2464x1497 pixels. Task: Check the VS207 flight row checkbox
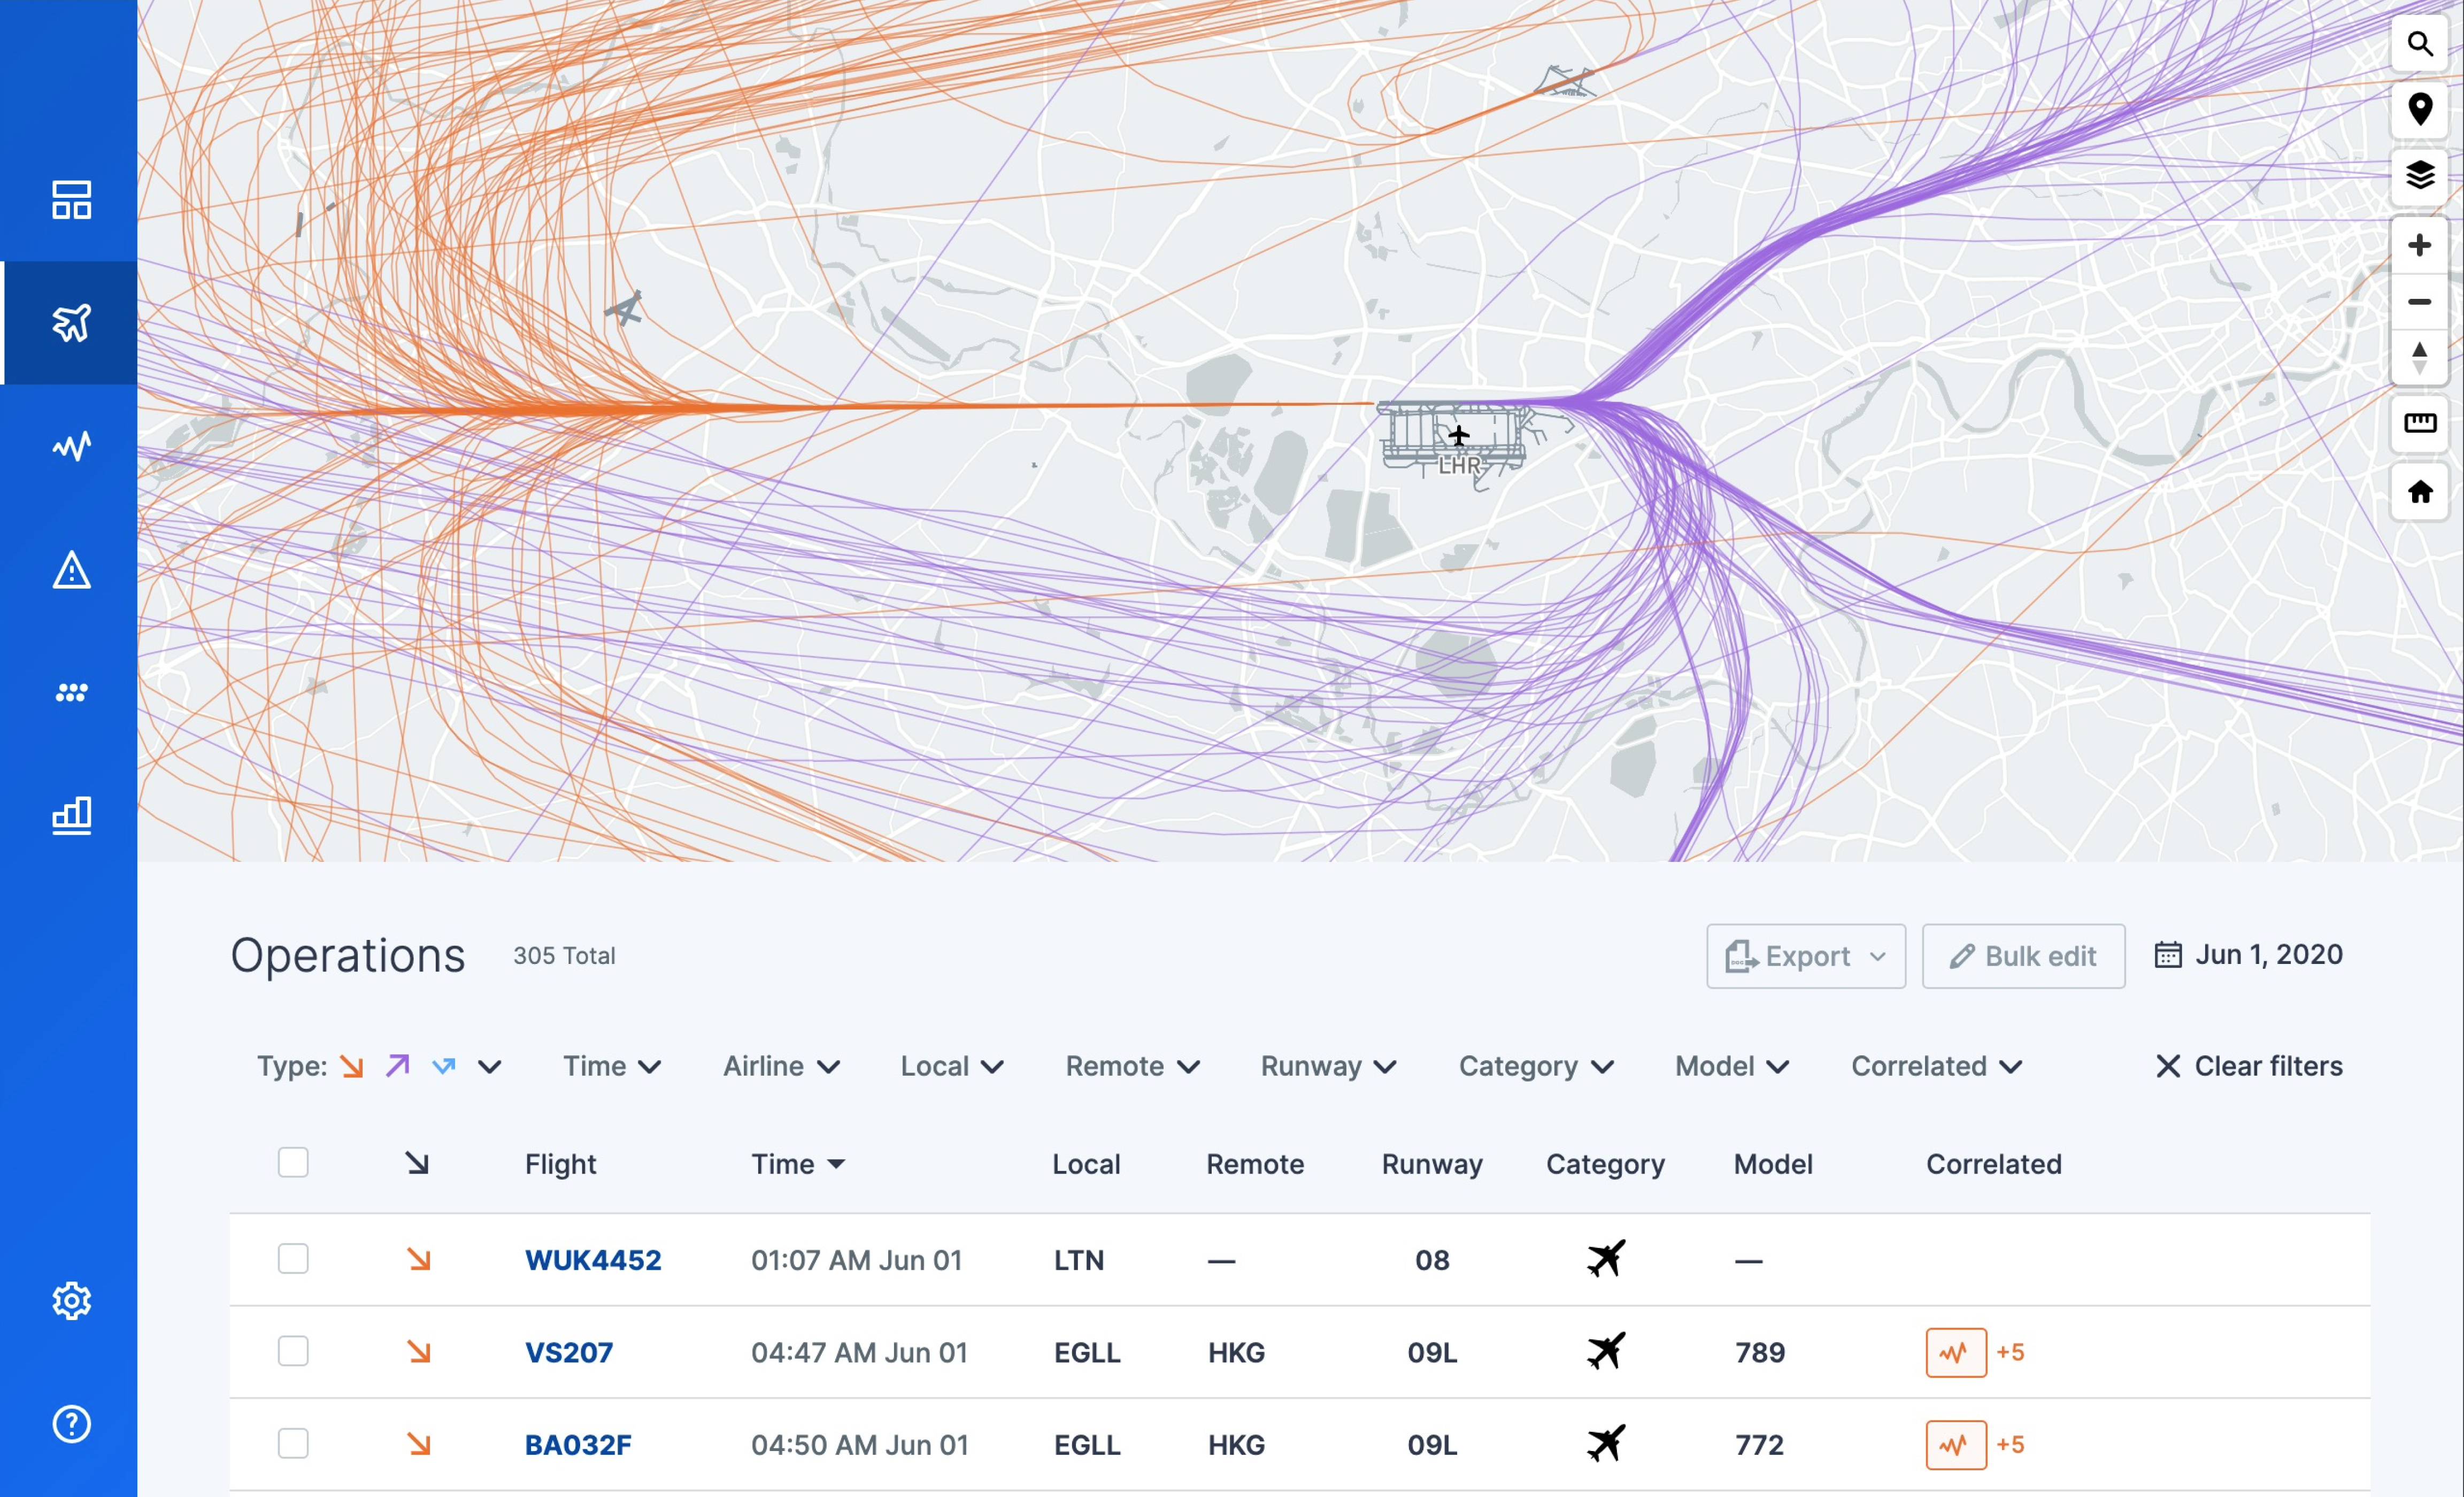click(x=293, y=1351)
